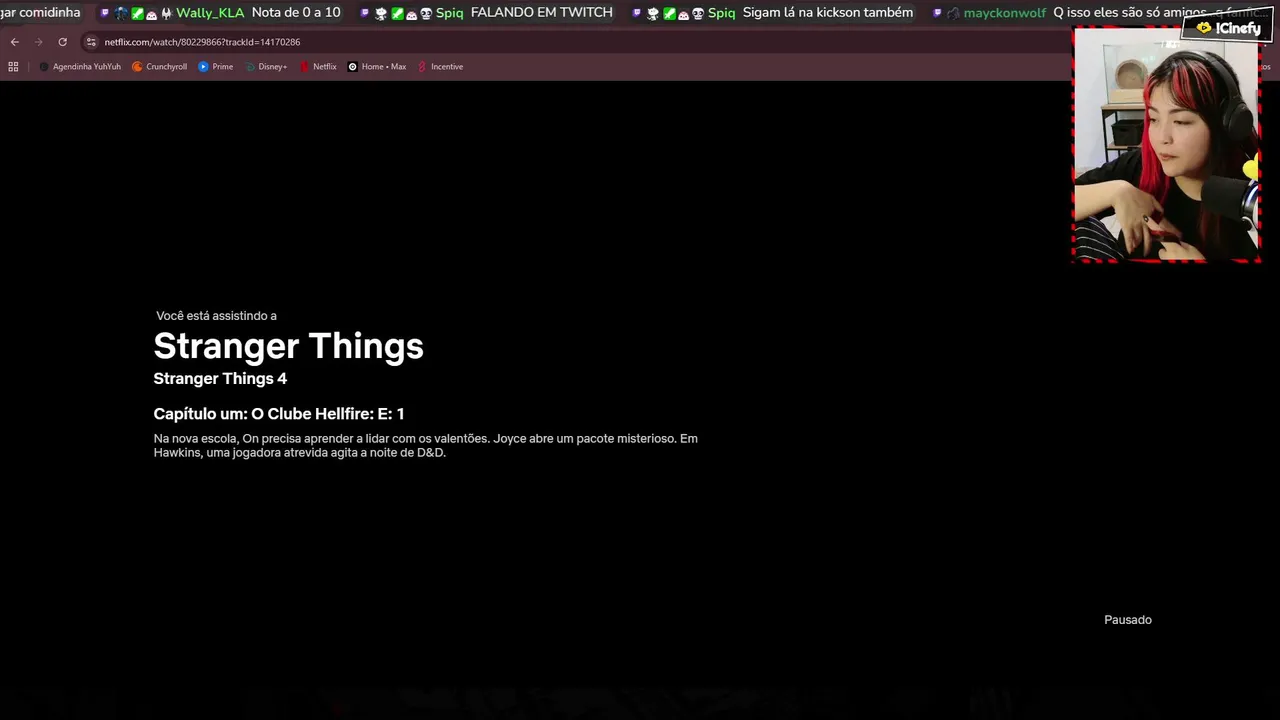The height and width of the screenshot is (720, 1280).
Task: Click the 'Você está assistindo a' label
Action: (x=216, y=316)
